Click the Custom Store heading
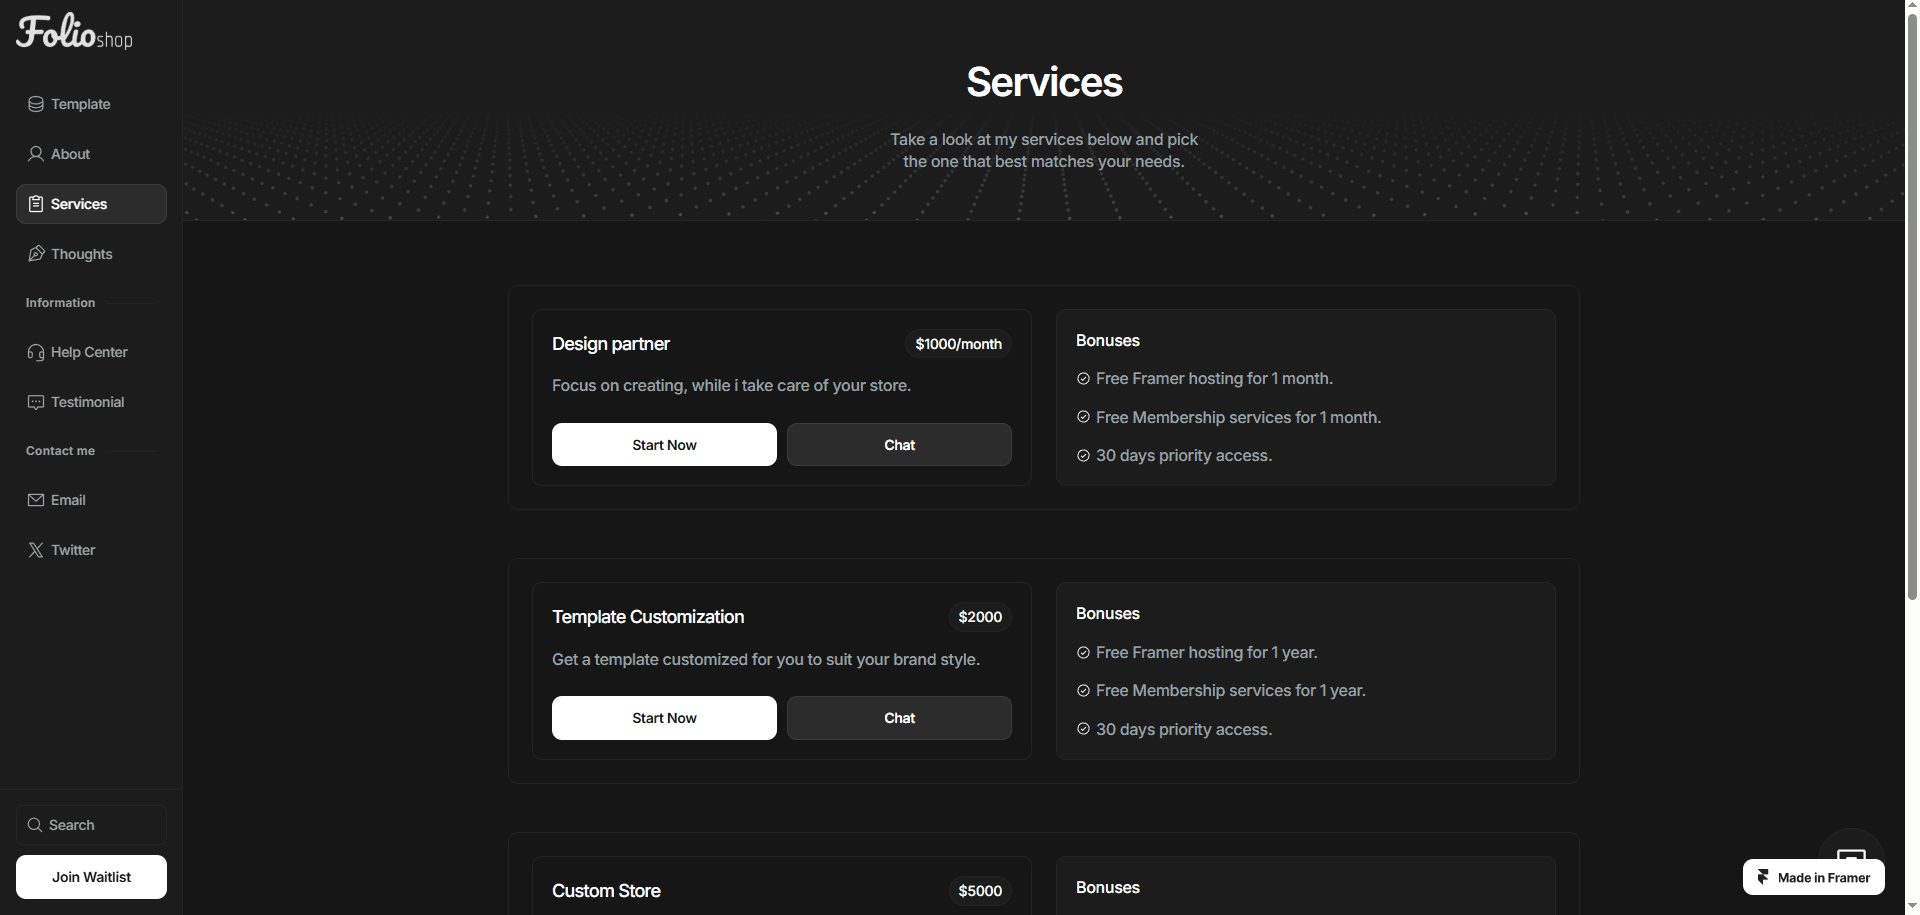Viewport: 1920px width, 915px height. coord(606,891)
